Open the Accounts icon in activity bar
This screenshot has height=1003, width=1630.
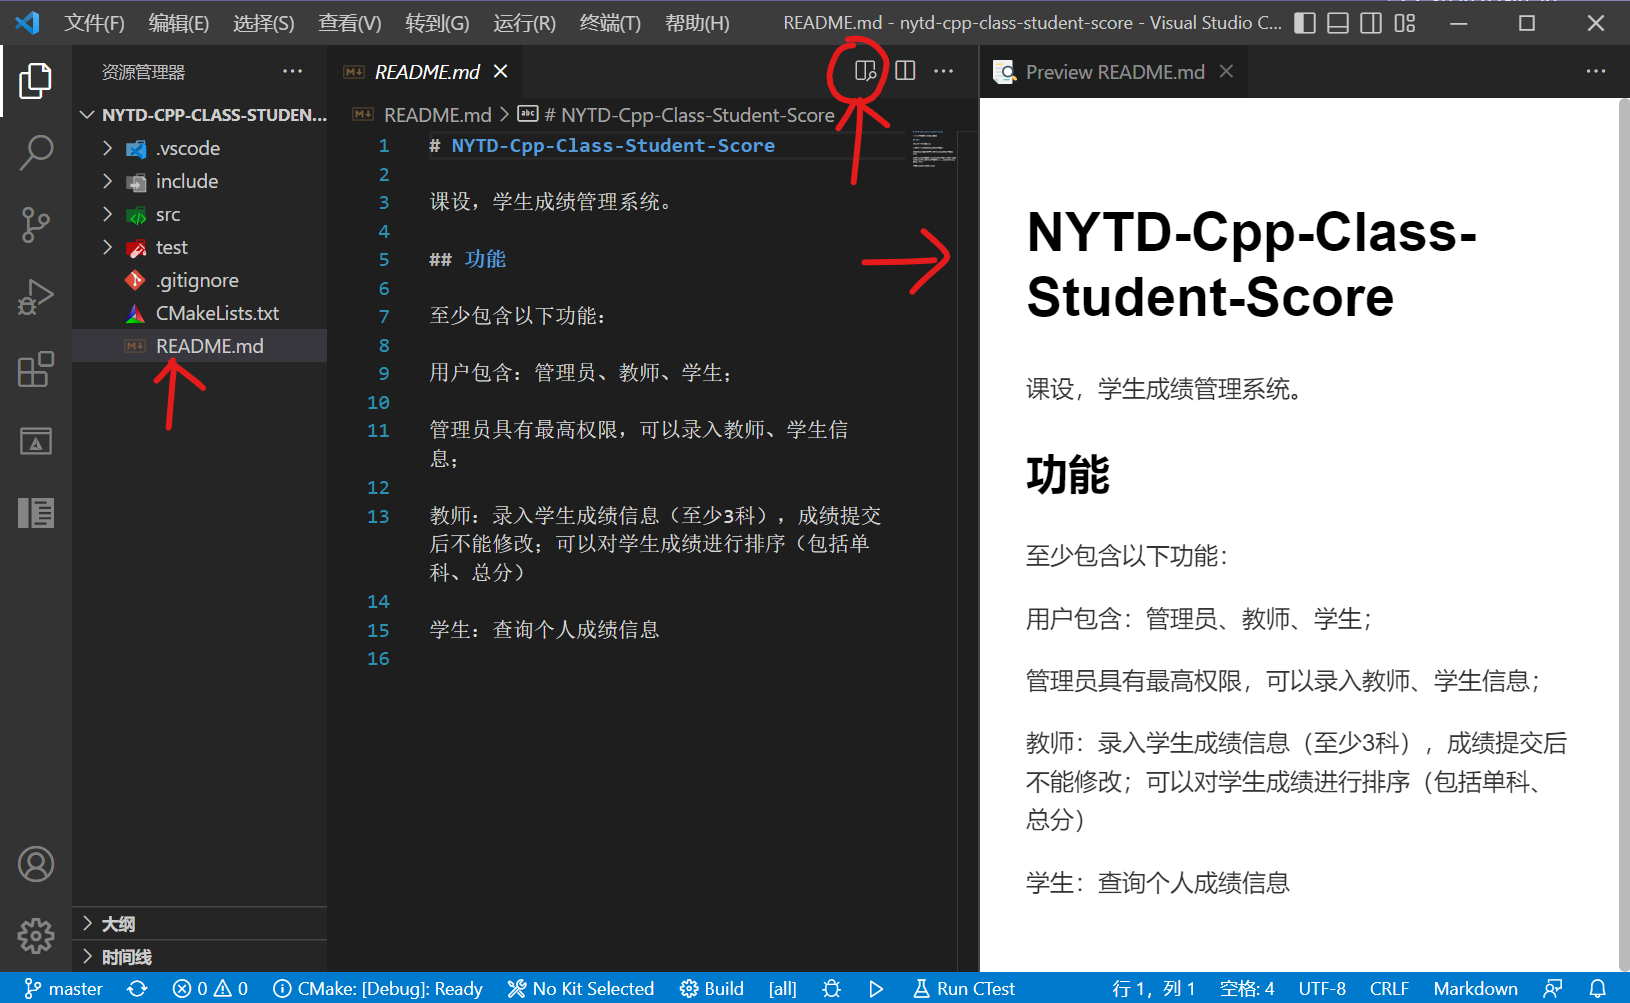pyautogui.click(x=36, y=864)
